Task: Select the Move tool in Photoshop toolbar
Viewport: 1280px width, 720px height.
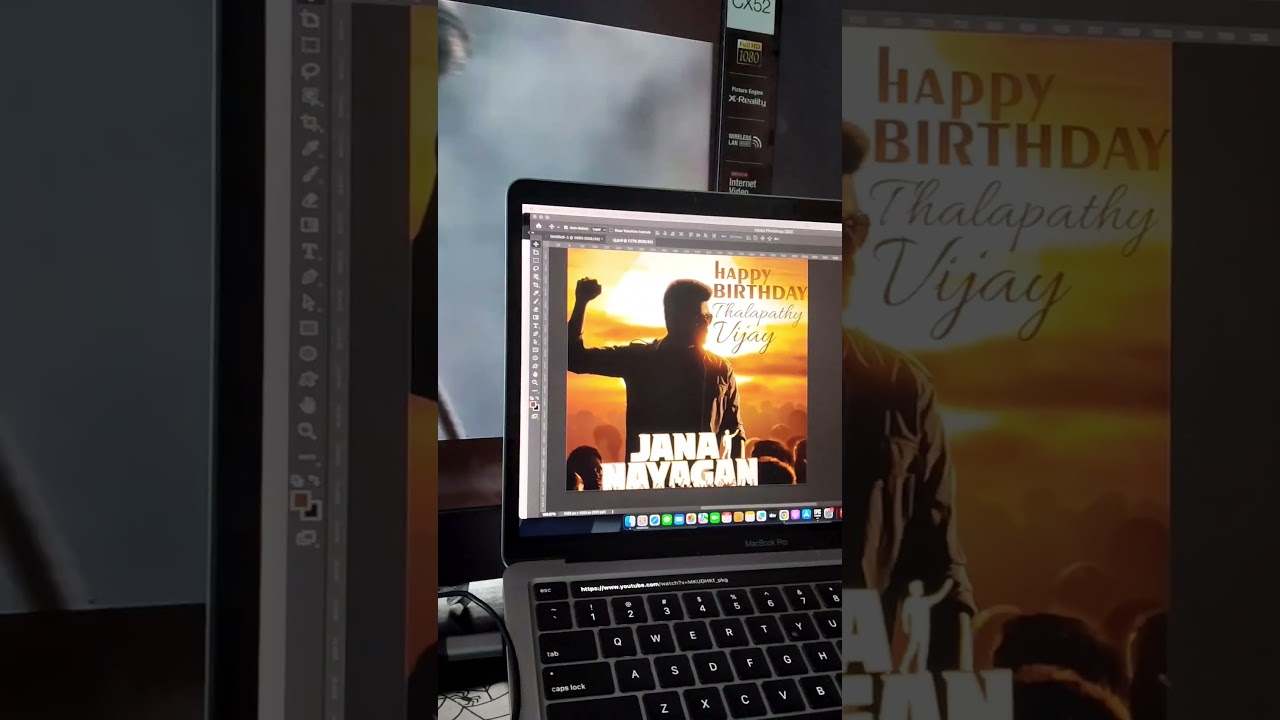Action: coord(536,244)
